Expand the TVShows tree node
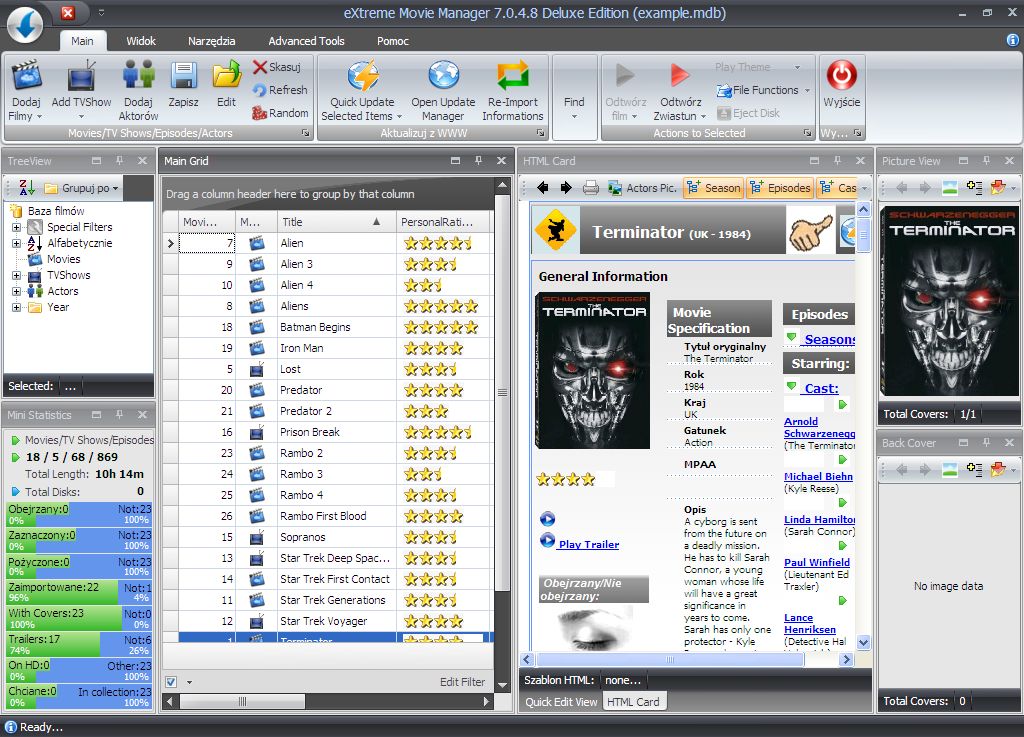Screen dimensions: 1024x737 pos(16,275)
